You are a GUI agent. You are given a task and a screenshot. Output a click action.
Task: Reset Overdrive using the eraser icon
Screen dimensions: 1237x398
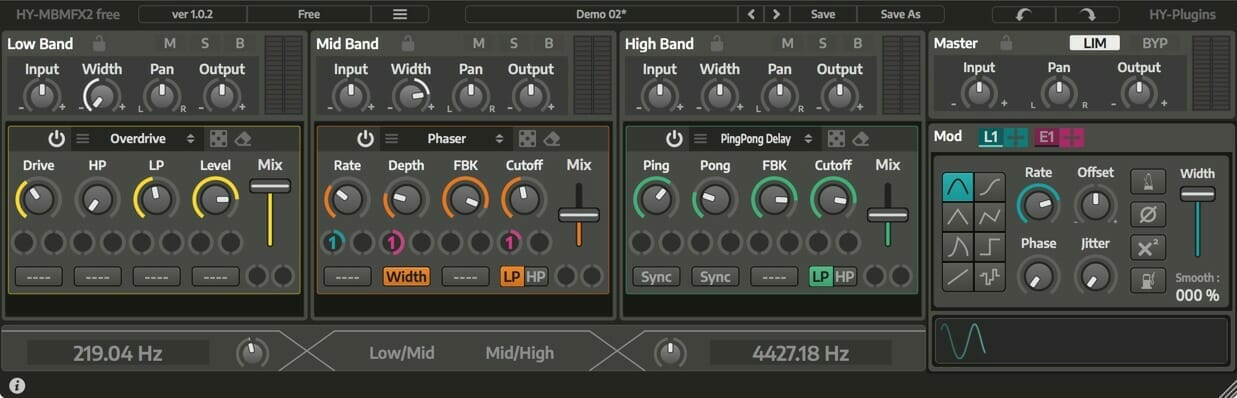click(x=243, y=139)
